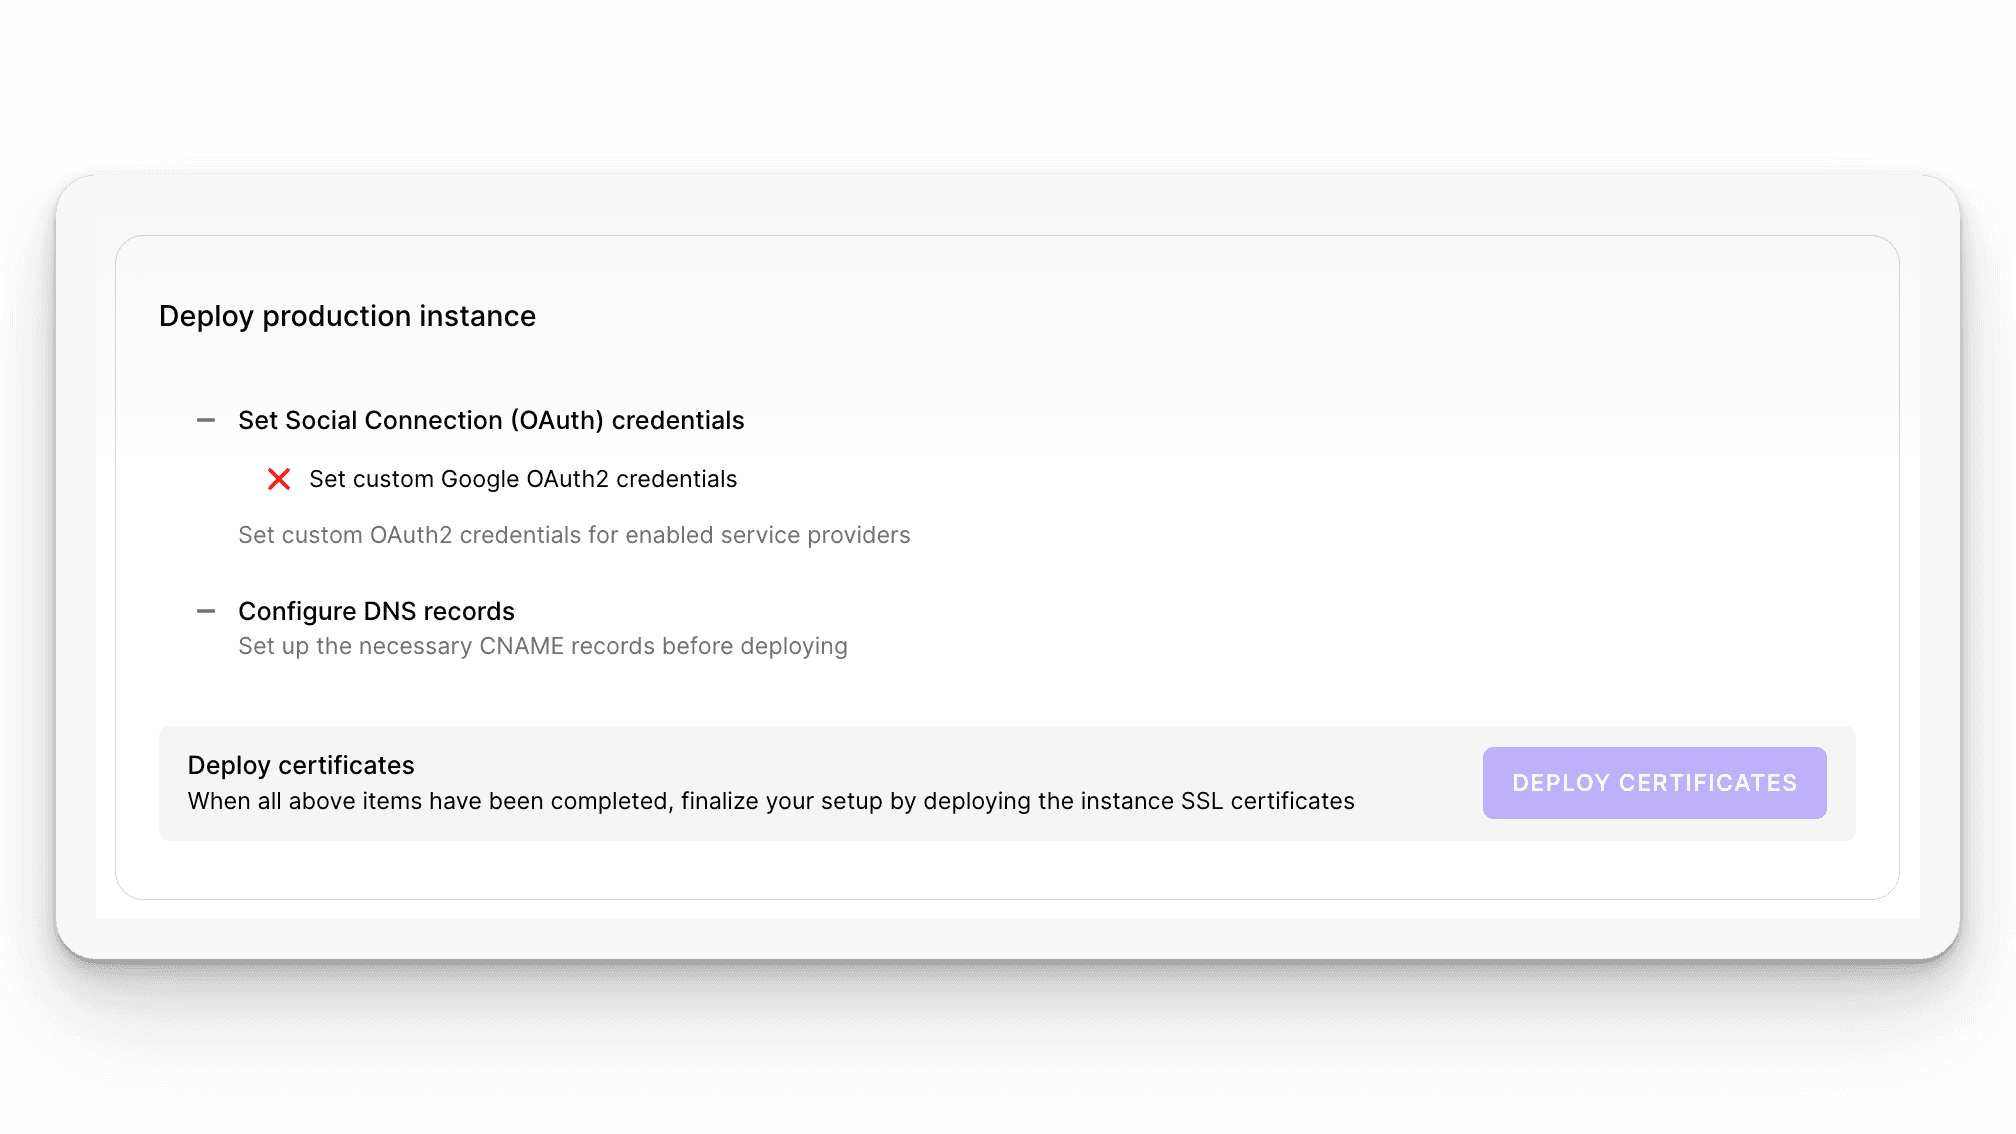The height and width of the screenshot is (1134, 2016).
Task: Click the SSL certificates finalize setup description
Action: click(771, 801)
